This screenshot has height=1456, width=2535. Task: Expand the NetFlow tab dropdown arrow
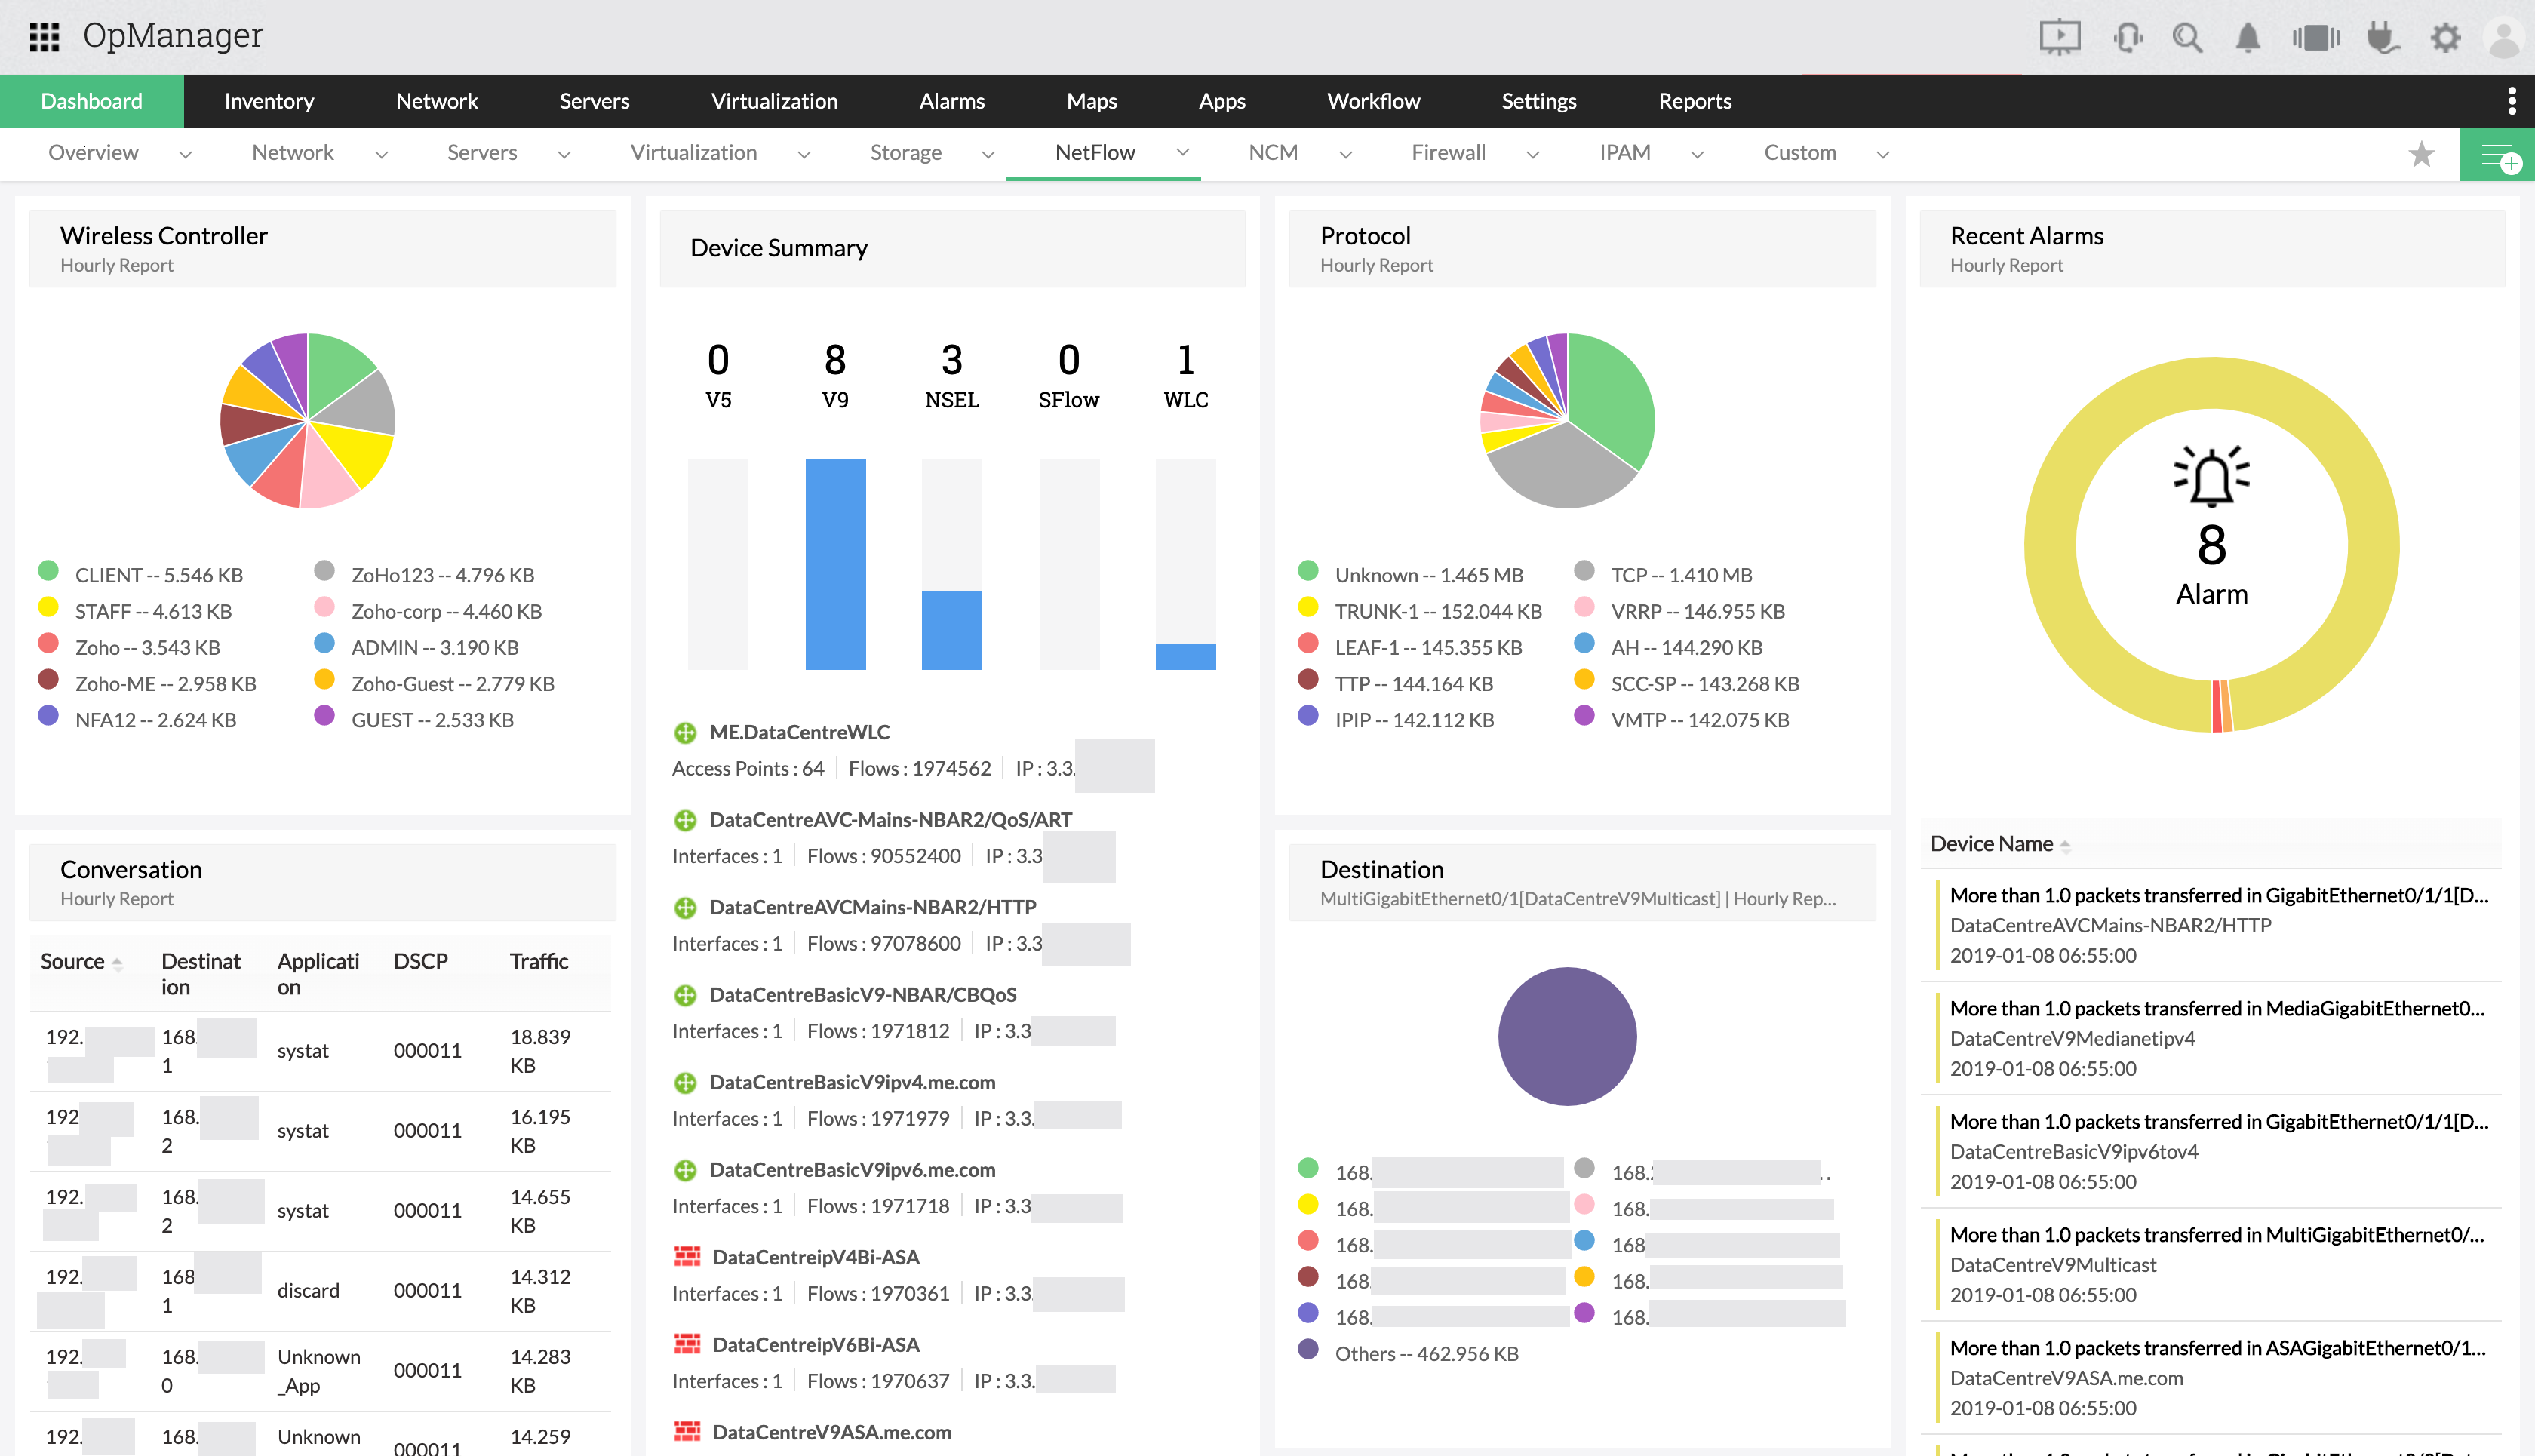point(1182,153)
